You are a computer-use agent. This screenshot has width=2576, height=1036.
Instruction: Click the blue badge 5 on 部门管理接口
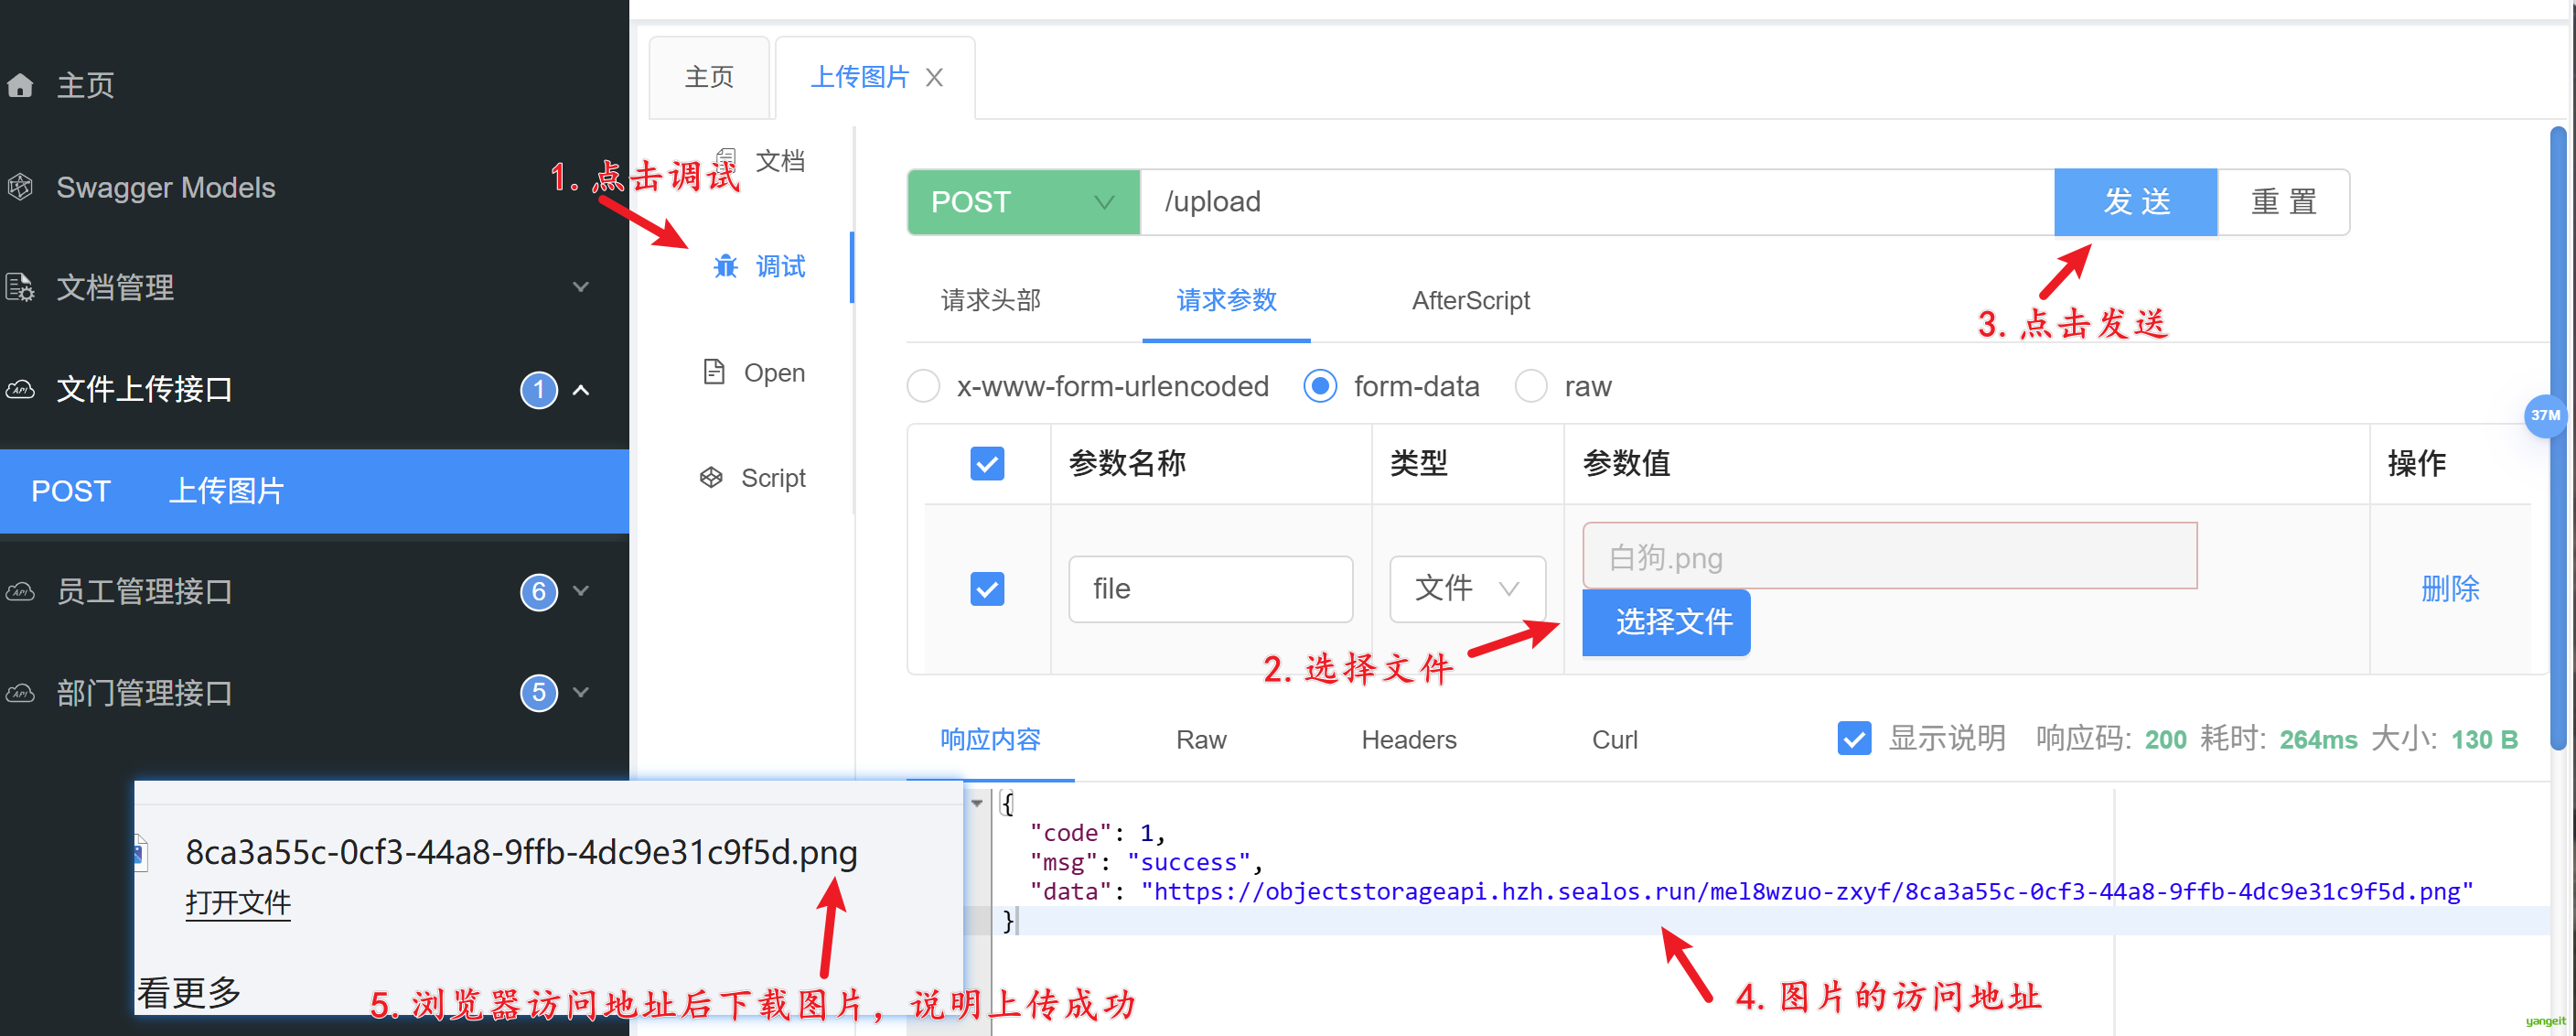tap(538, 693)
